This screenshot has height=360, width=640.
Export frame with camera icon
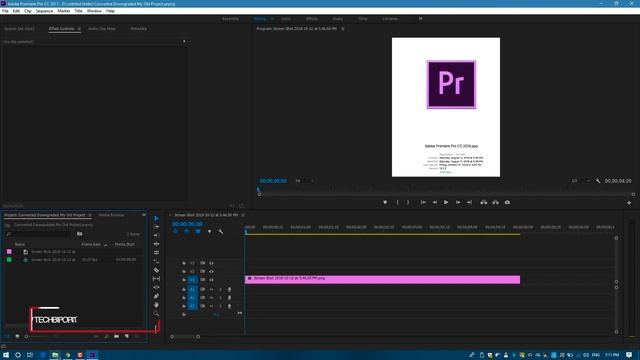point(507,202)
